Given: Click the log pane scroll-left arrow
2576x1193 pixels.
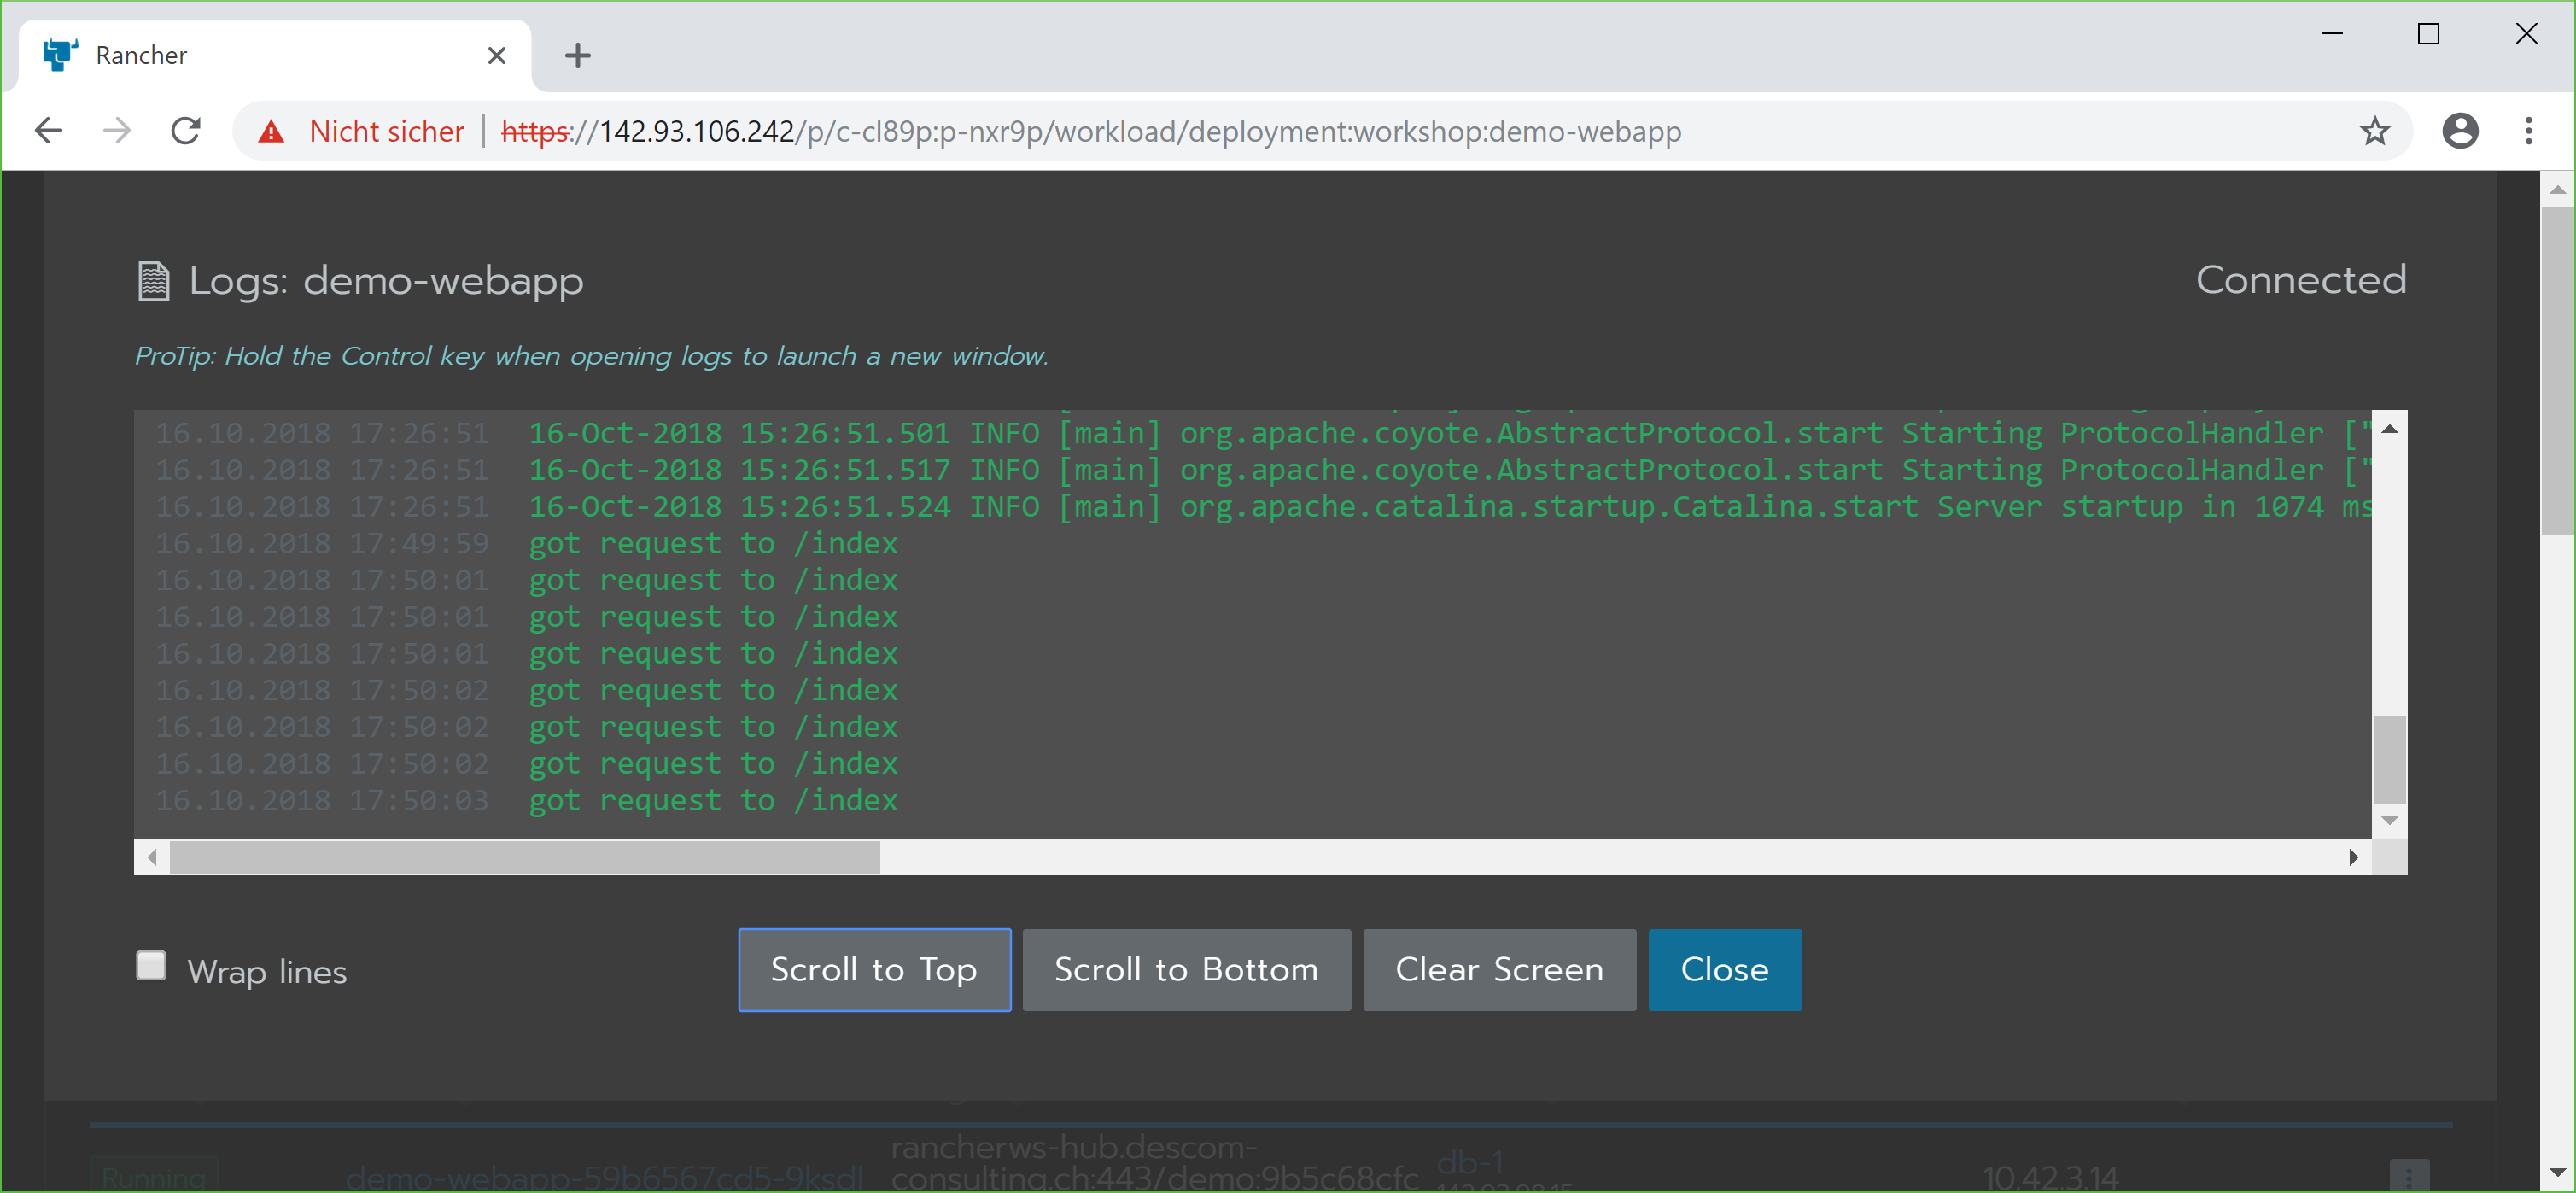Looking at the screenshot, I should tap(152, 857).
